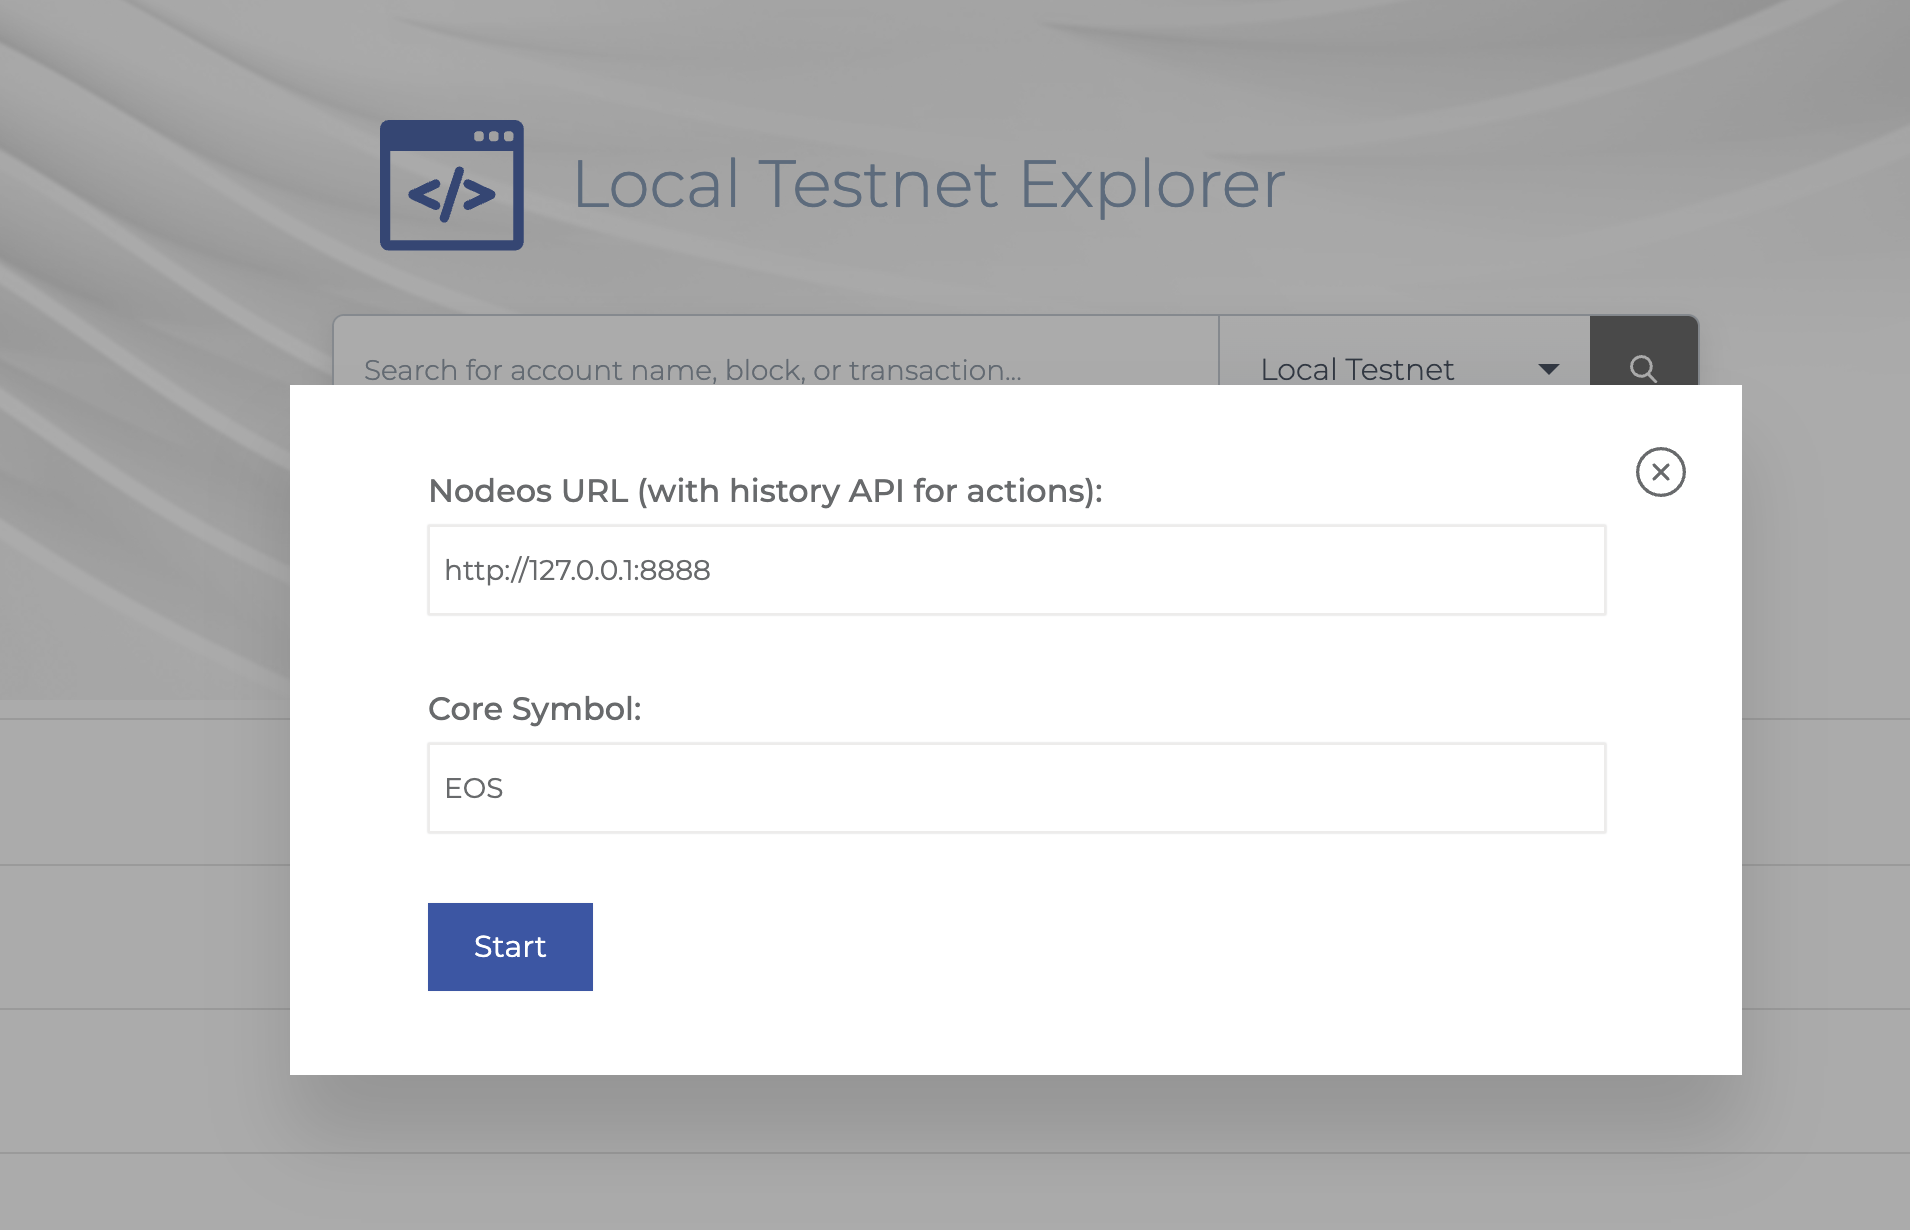This screenshot has height=1230, width=1910.
Task: Focus the Nodeos URL input field
Action: coord(1017,570)
